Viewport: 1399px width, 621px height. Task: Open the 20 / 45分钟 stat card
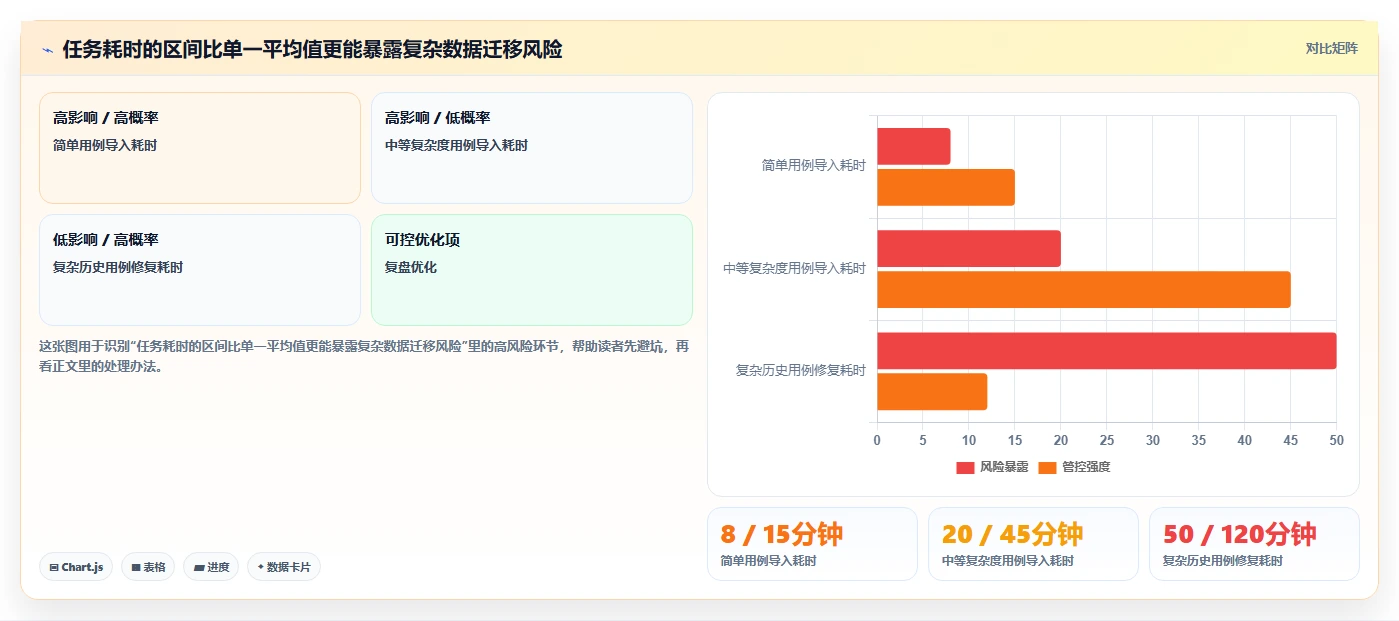pos(1033,544)
